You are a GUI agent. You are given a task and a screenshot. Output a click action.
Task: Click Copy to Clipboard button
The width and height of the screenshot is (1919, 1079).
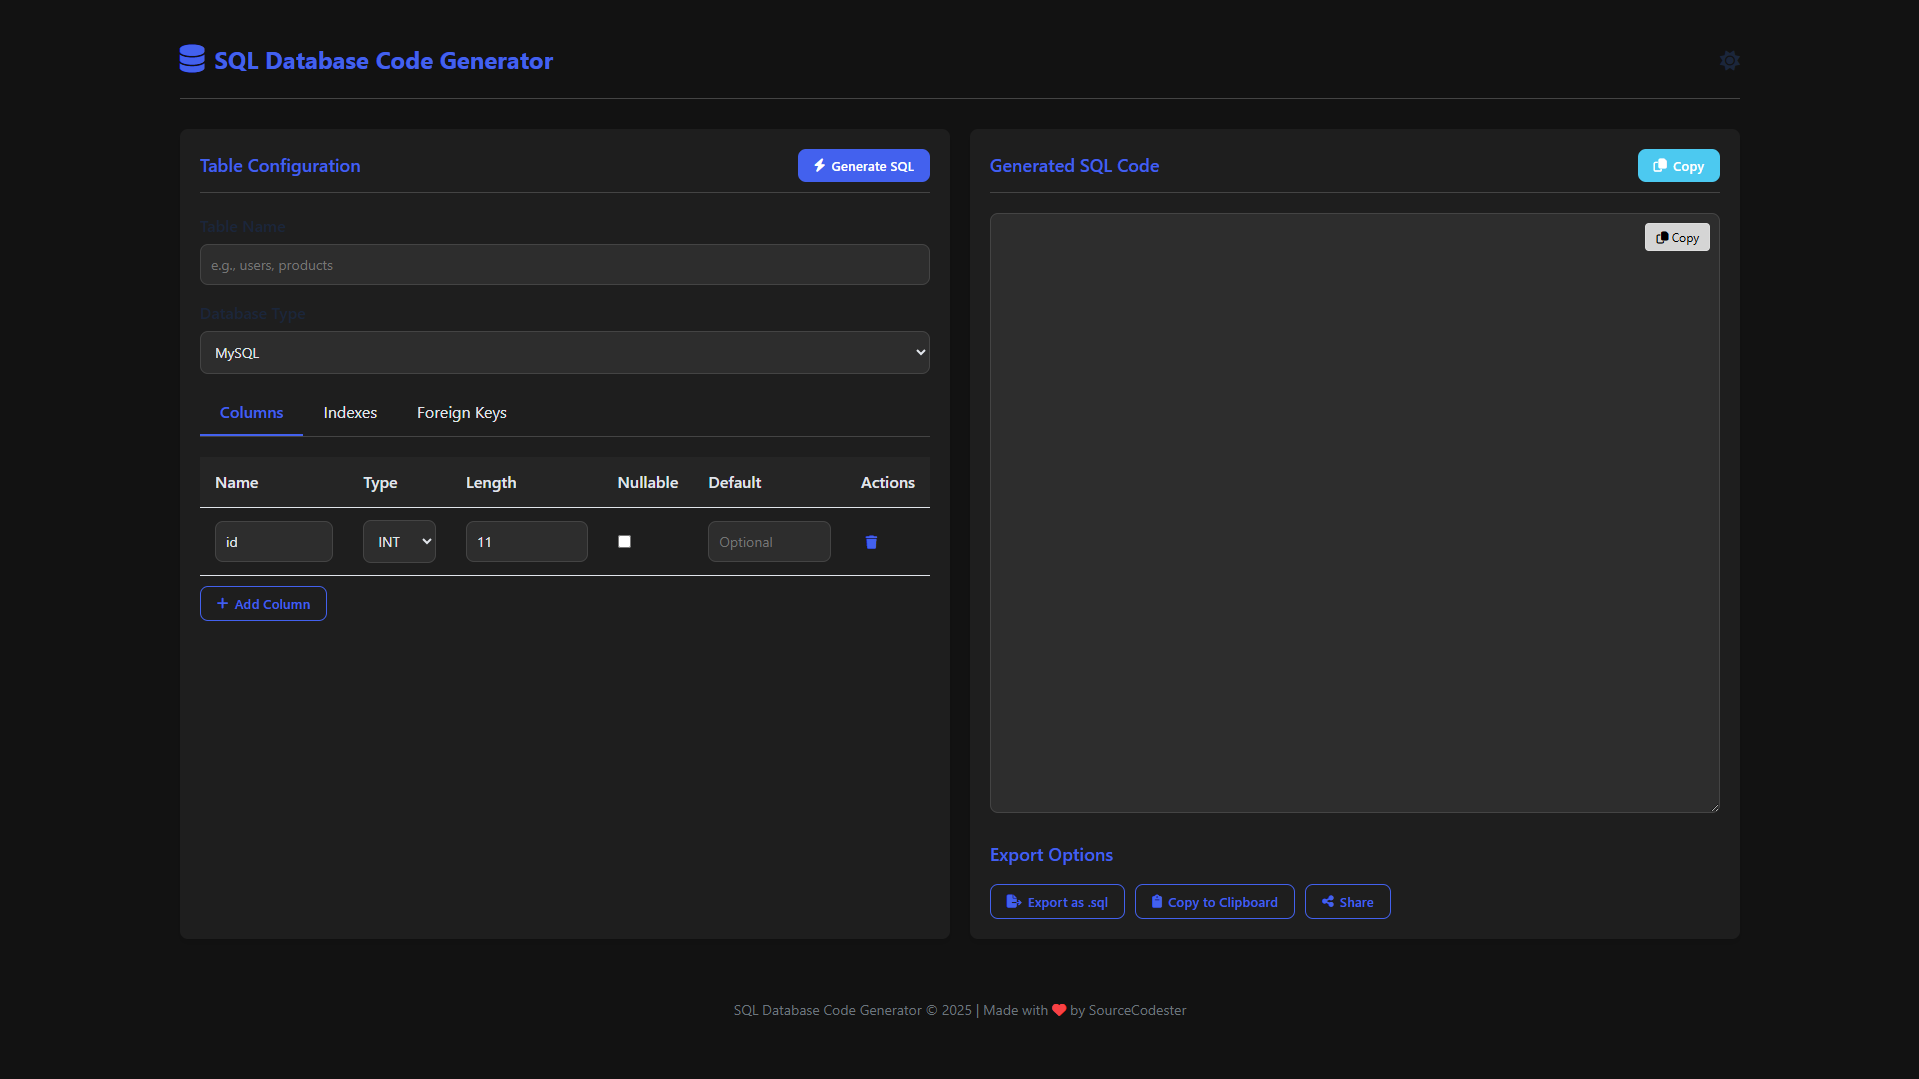tap(1214, 902)
